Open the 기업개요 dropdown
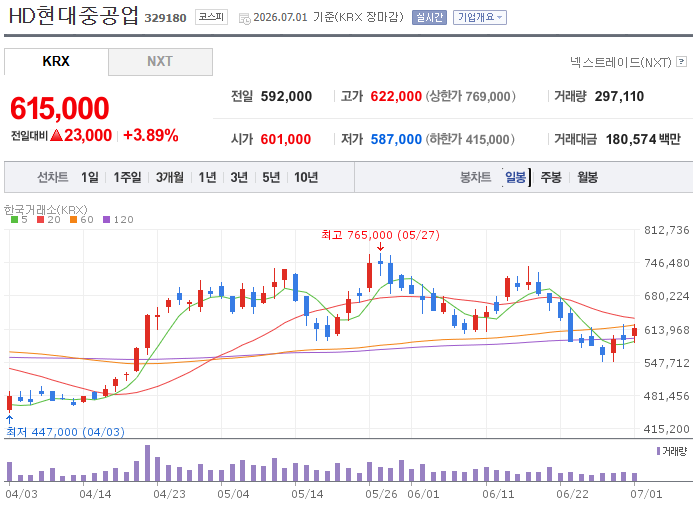 tap(480, 17)
